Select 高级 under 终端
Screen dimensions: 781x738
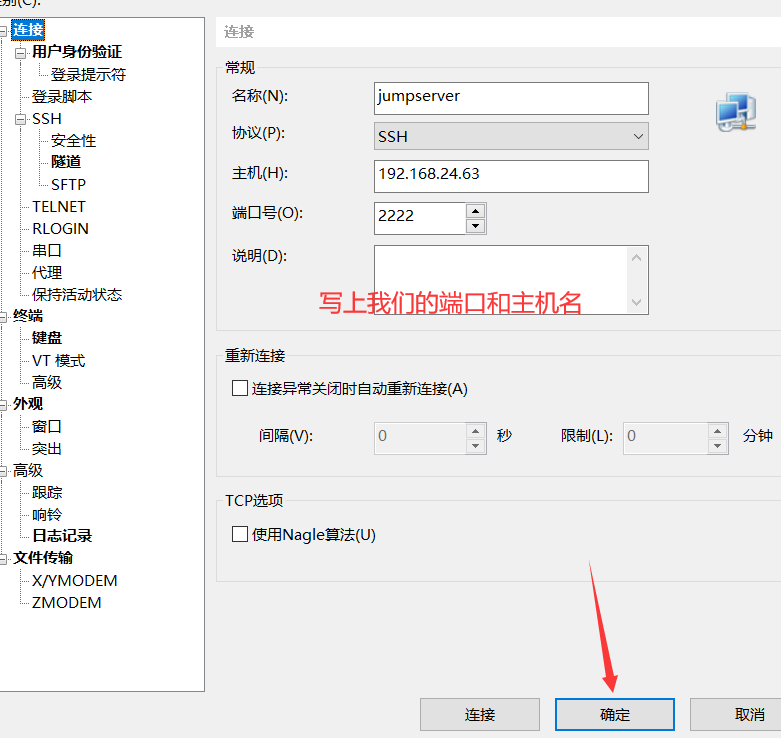[47, 382]
